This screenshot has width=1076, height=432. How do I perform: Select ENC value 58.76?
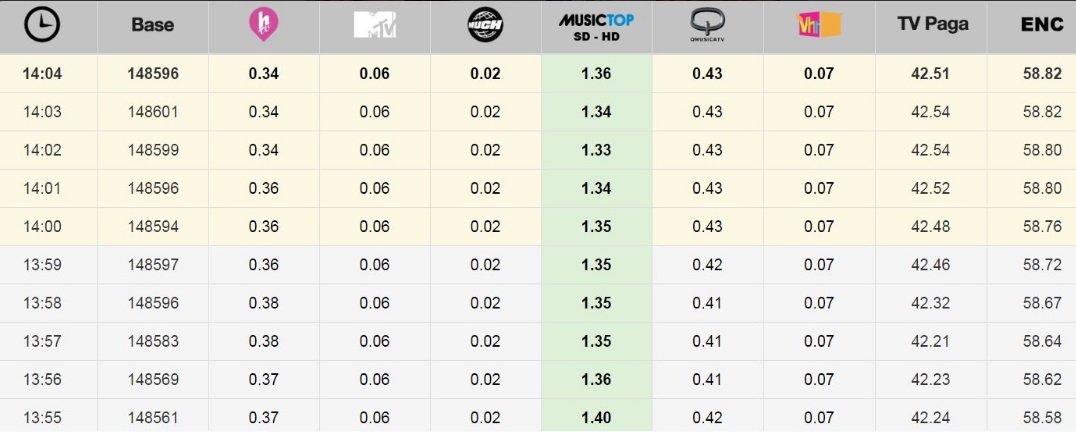[1042, 227]
